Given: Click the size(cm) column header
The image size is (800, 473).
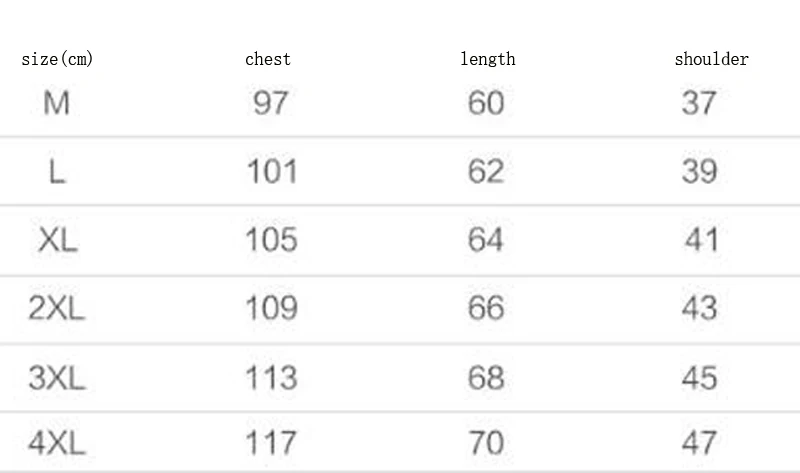Looking at the screenshot, I should tap(57, 59).
